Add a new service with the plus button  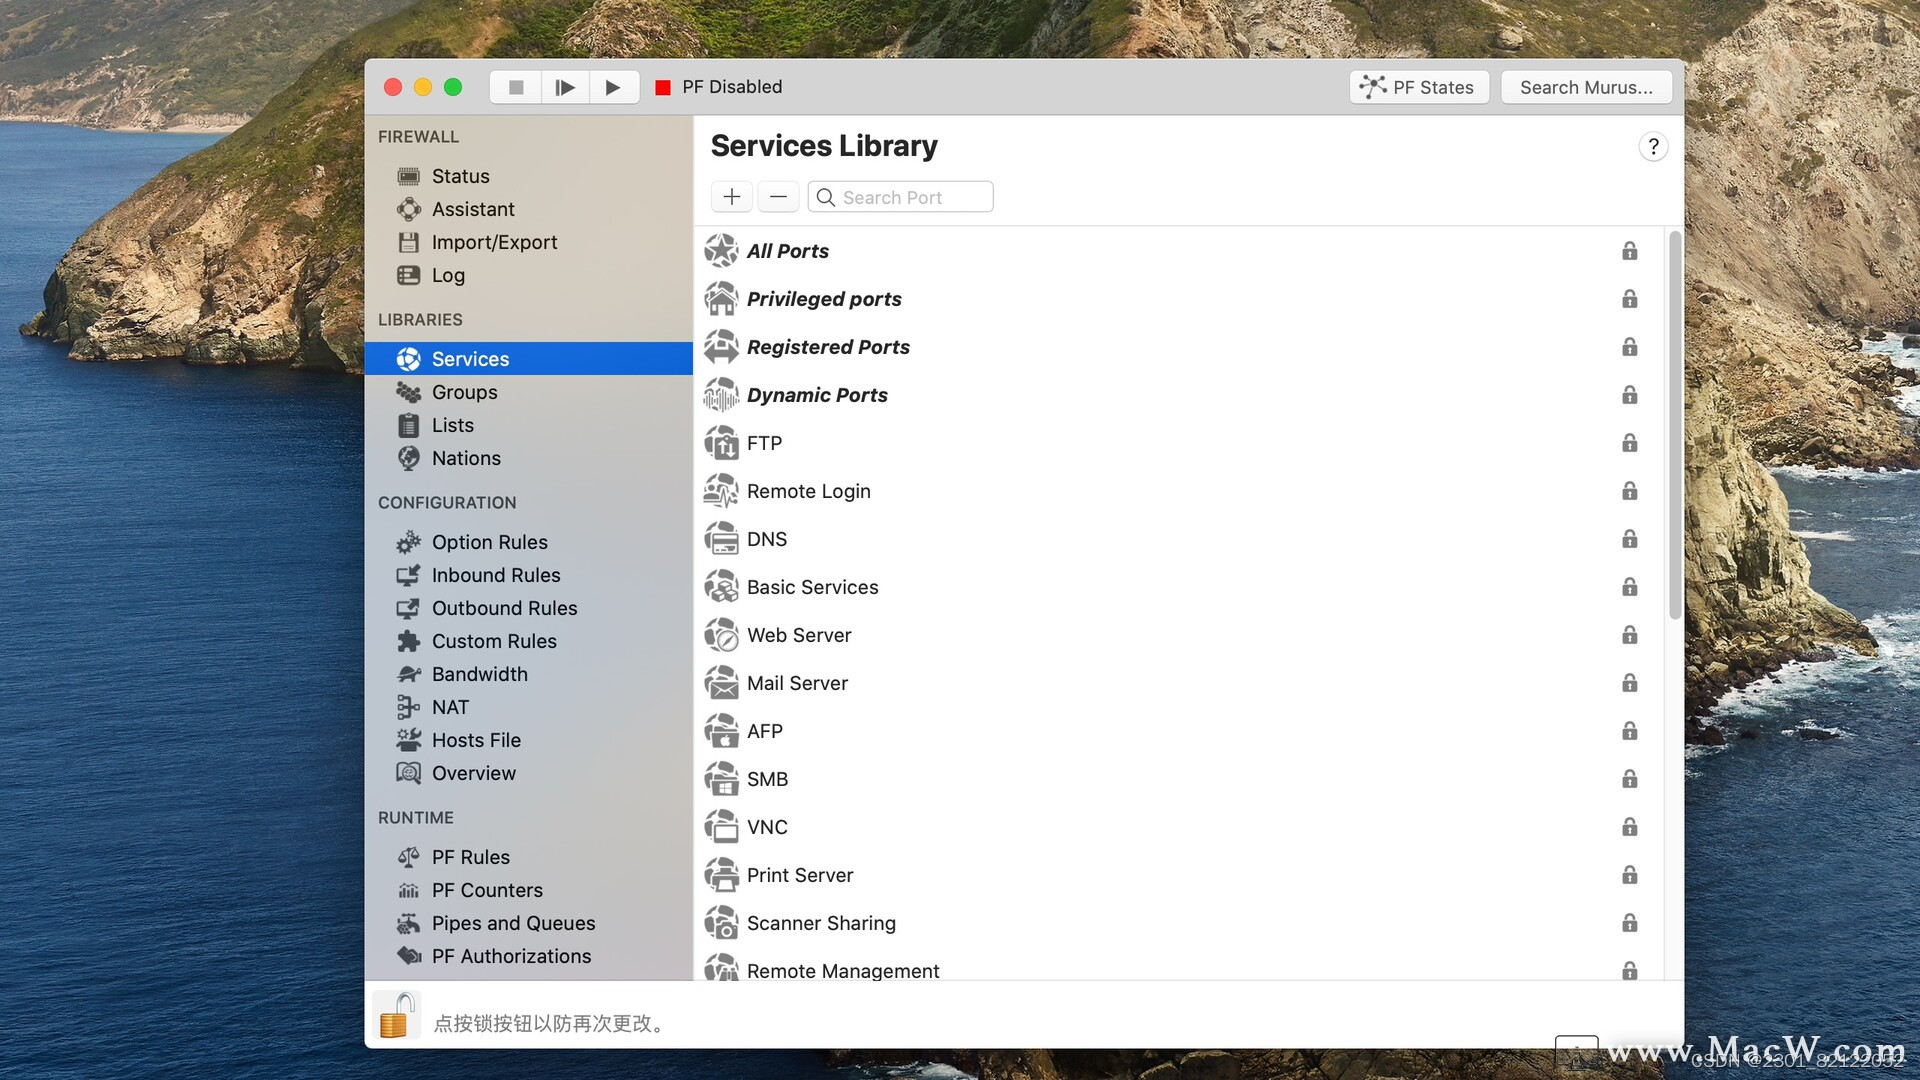[x=731, y=196]
